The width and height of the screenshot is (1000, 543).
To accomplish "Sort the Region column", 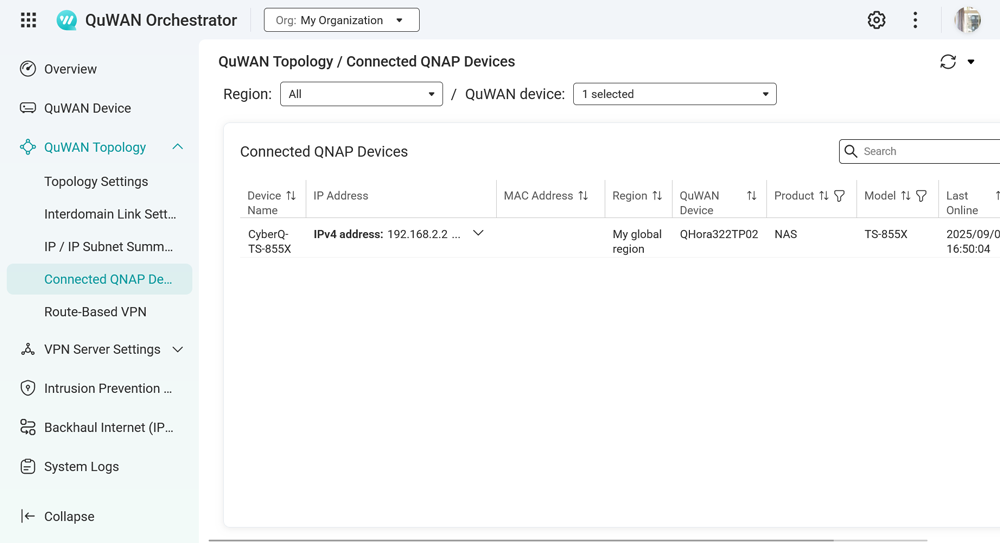I will coord(657,196).
